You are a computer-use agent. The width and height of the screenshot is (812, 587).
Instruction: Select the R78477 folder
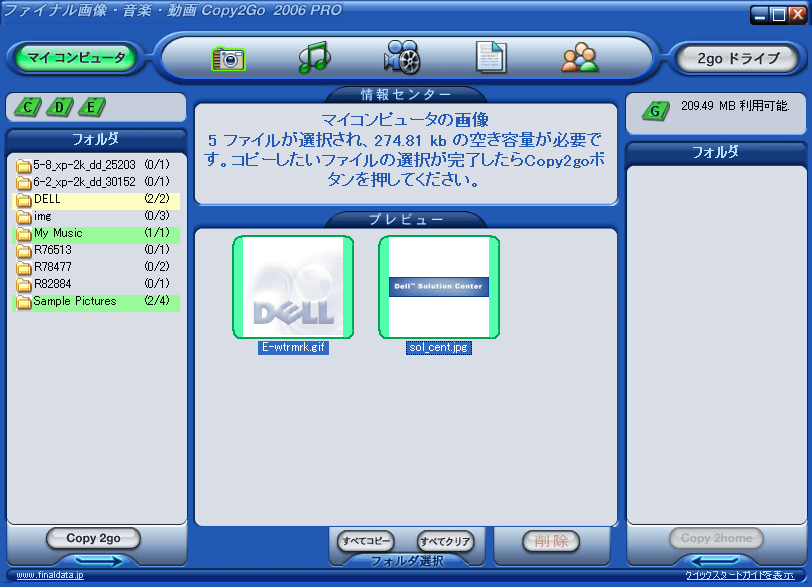96,267
